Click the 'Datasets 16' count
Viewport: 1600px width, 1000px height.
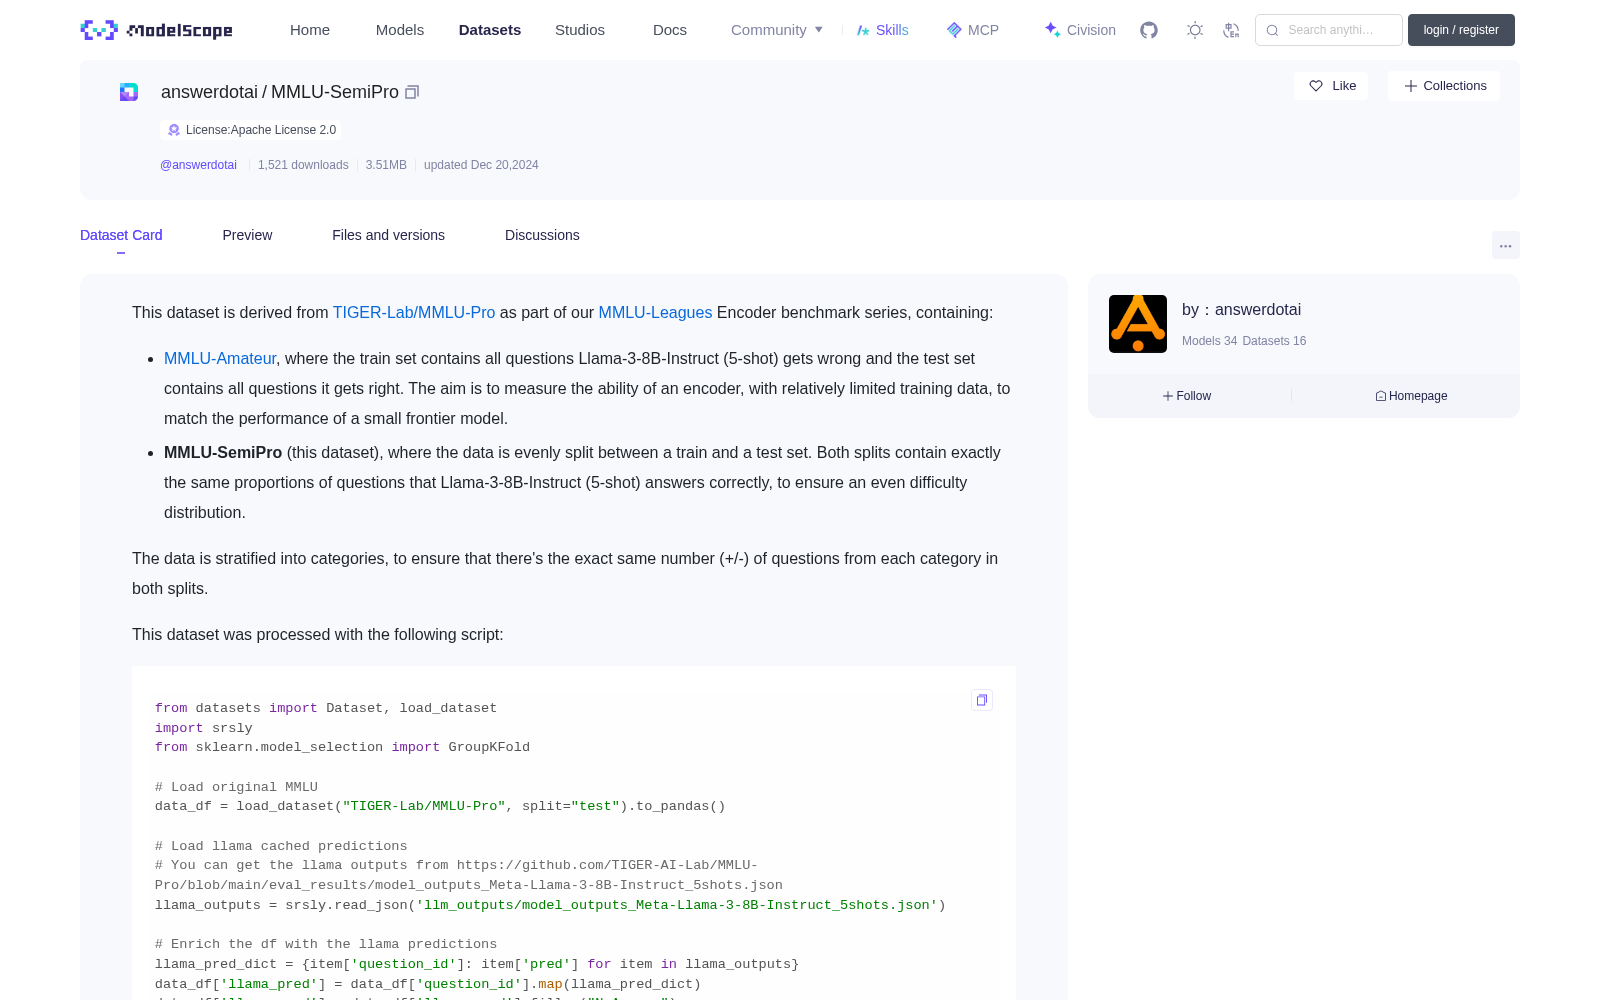[1274, 341]
